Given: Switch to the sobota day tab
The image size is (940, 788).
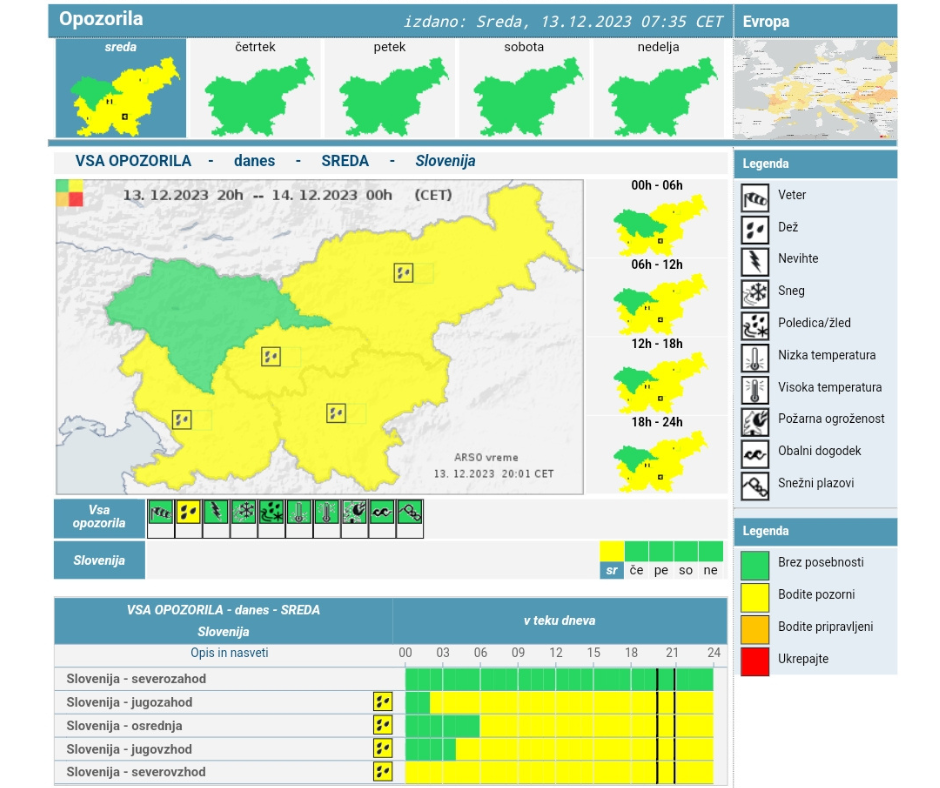Looking at the screenshot, I should [523, 89].
